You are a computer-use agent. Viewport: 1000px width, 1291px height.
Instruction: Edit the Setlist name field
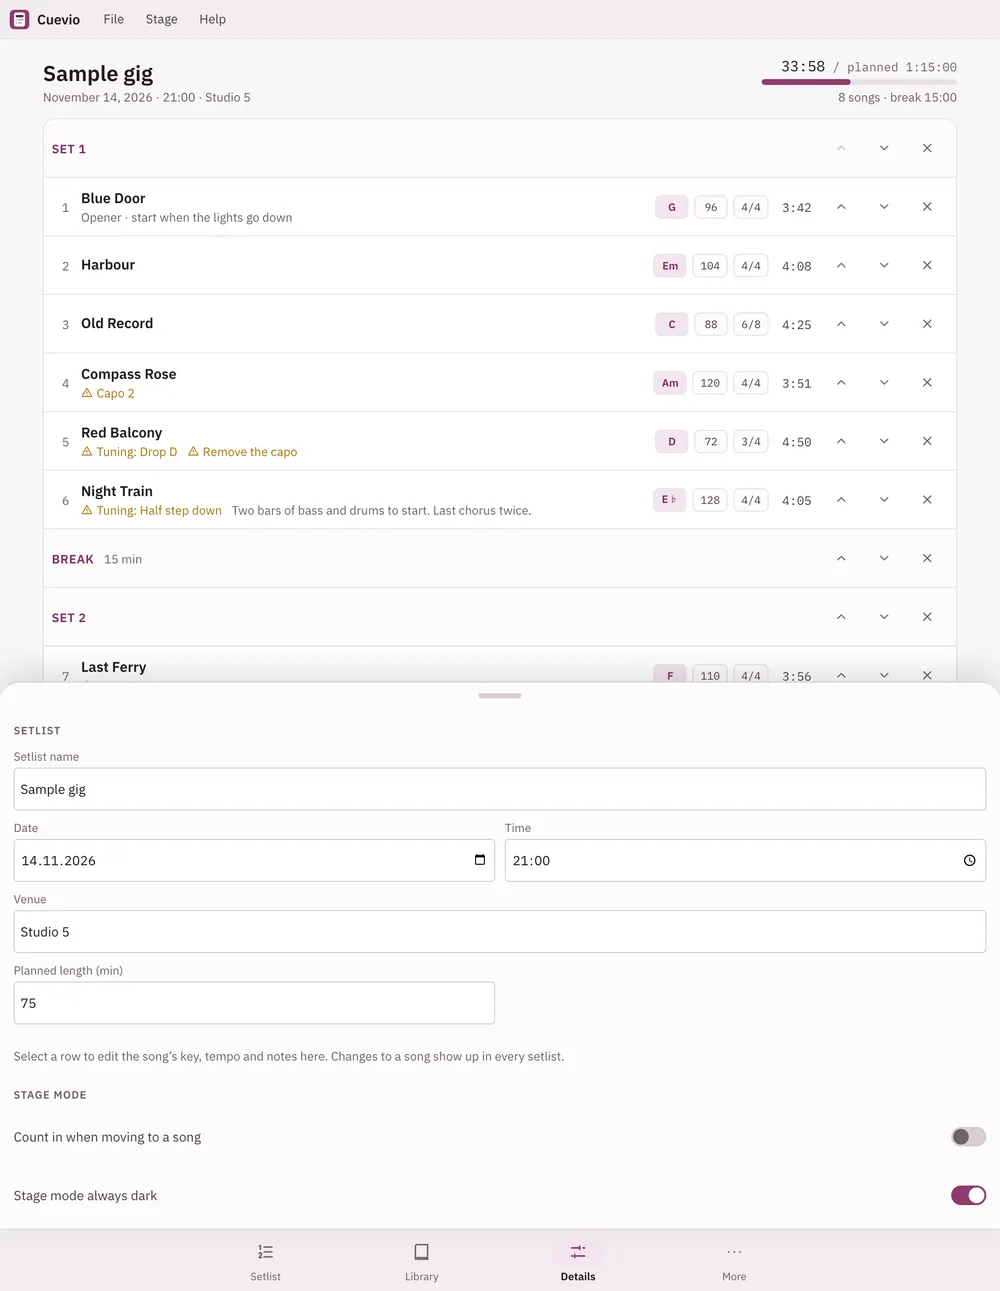[500, 789]
